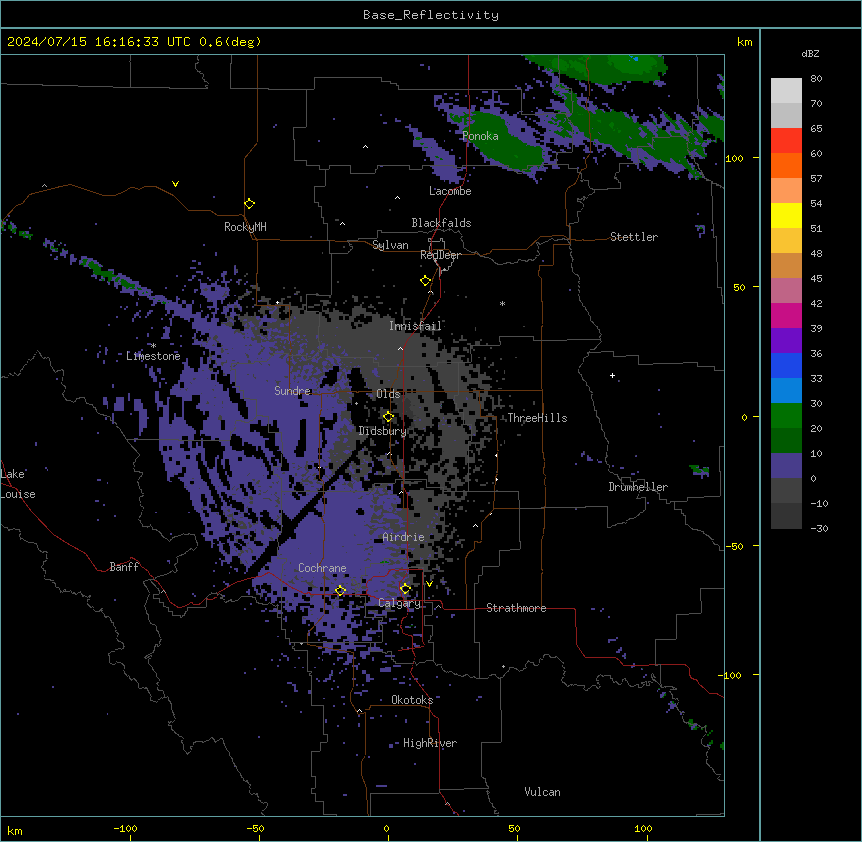Click the yellow V marker east of Calgary

(x=429, y=584)
